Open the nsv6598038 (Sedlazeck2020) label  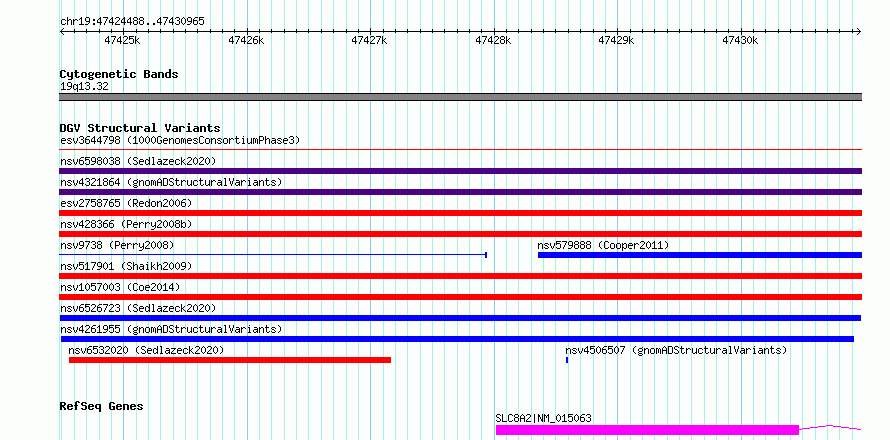[138, 161]
